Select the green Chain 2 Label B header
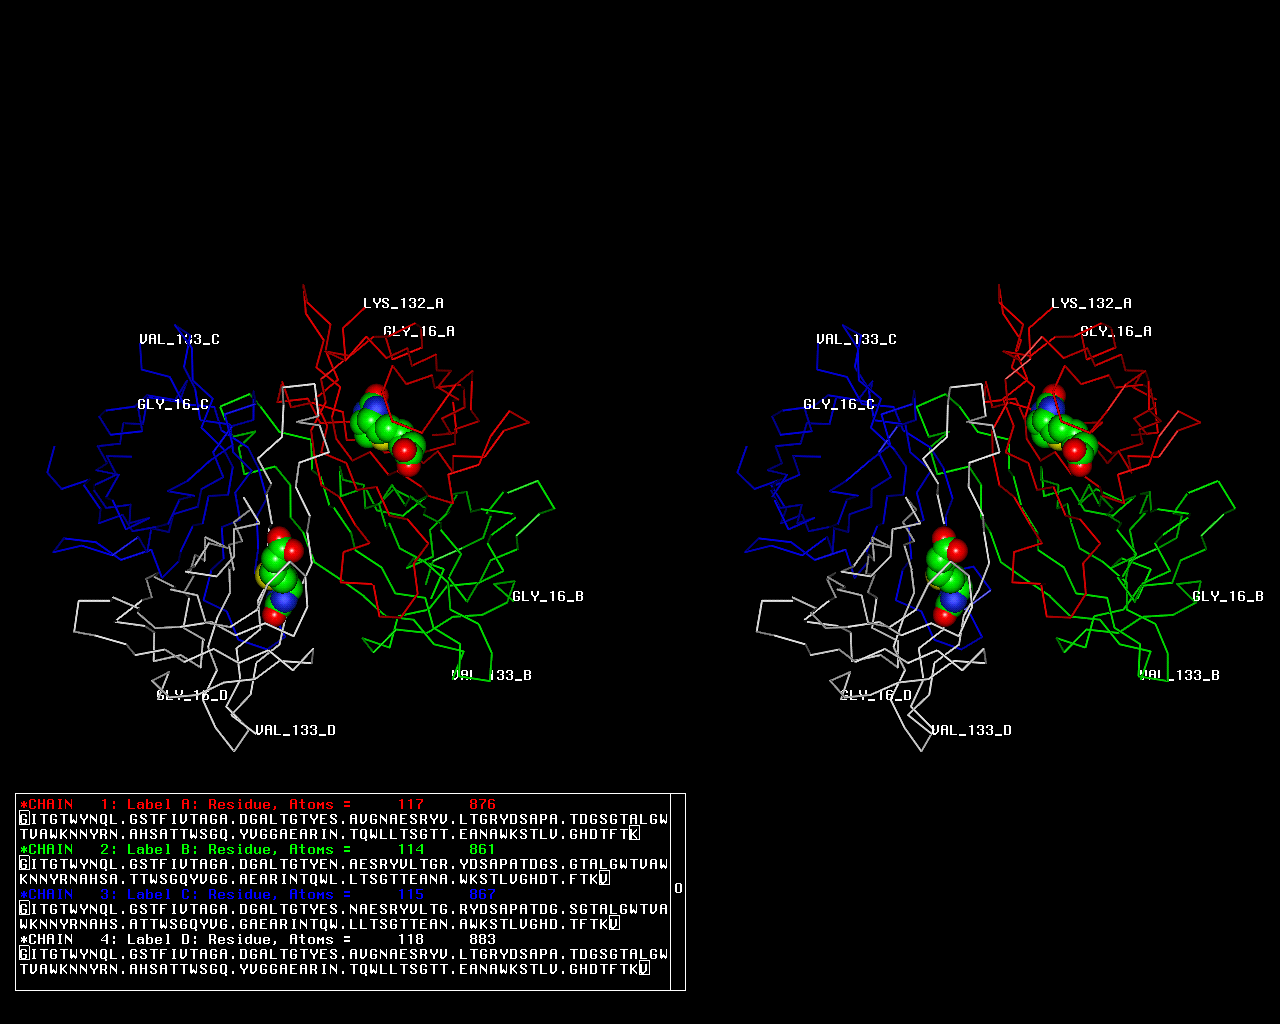1280x1024 pixels. [258, 849]
